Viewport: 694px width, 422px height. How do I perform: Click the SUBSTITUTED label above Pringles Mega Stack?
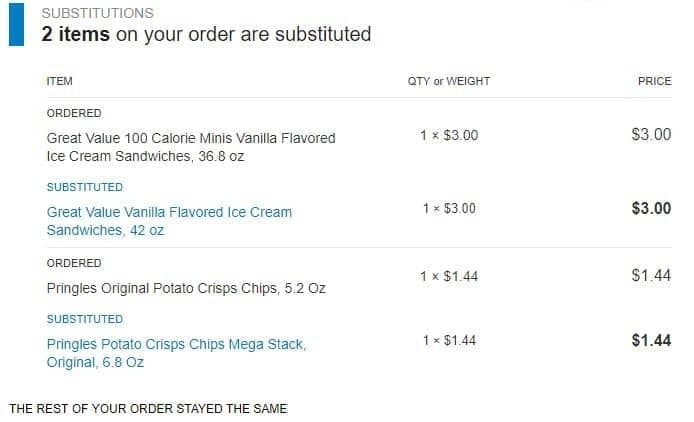(85, 319)
